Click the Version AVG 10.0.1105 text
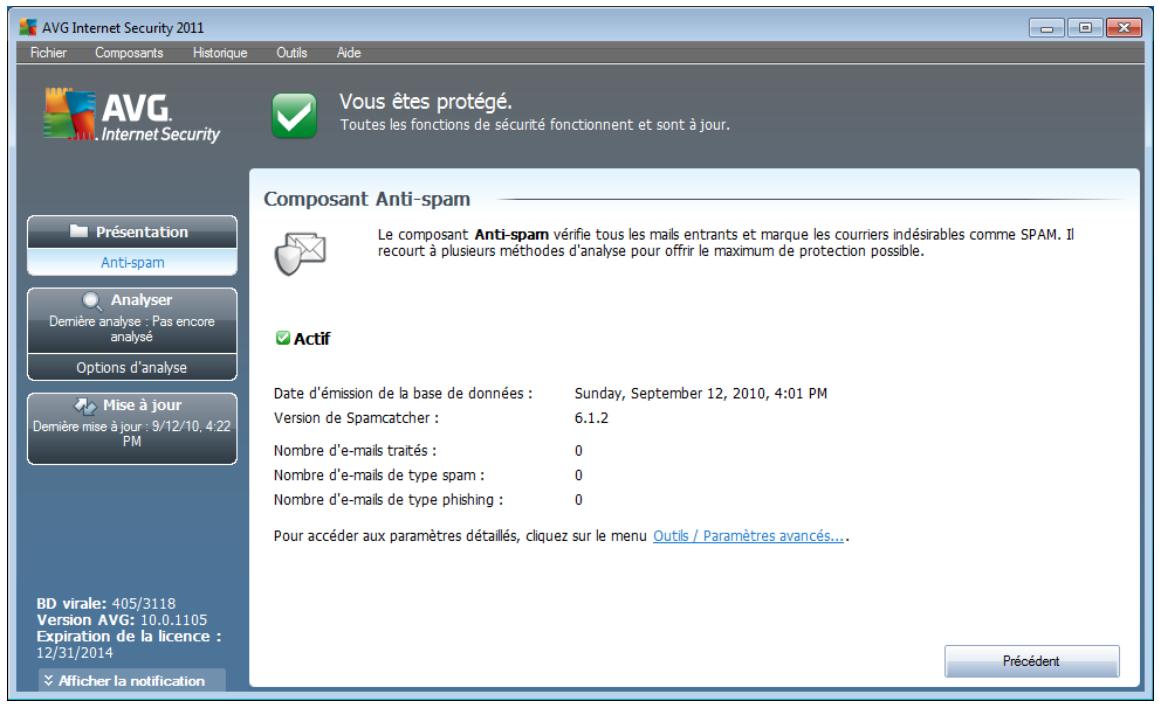Screen dimensions: 1159x704 (122, 620)
